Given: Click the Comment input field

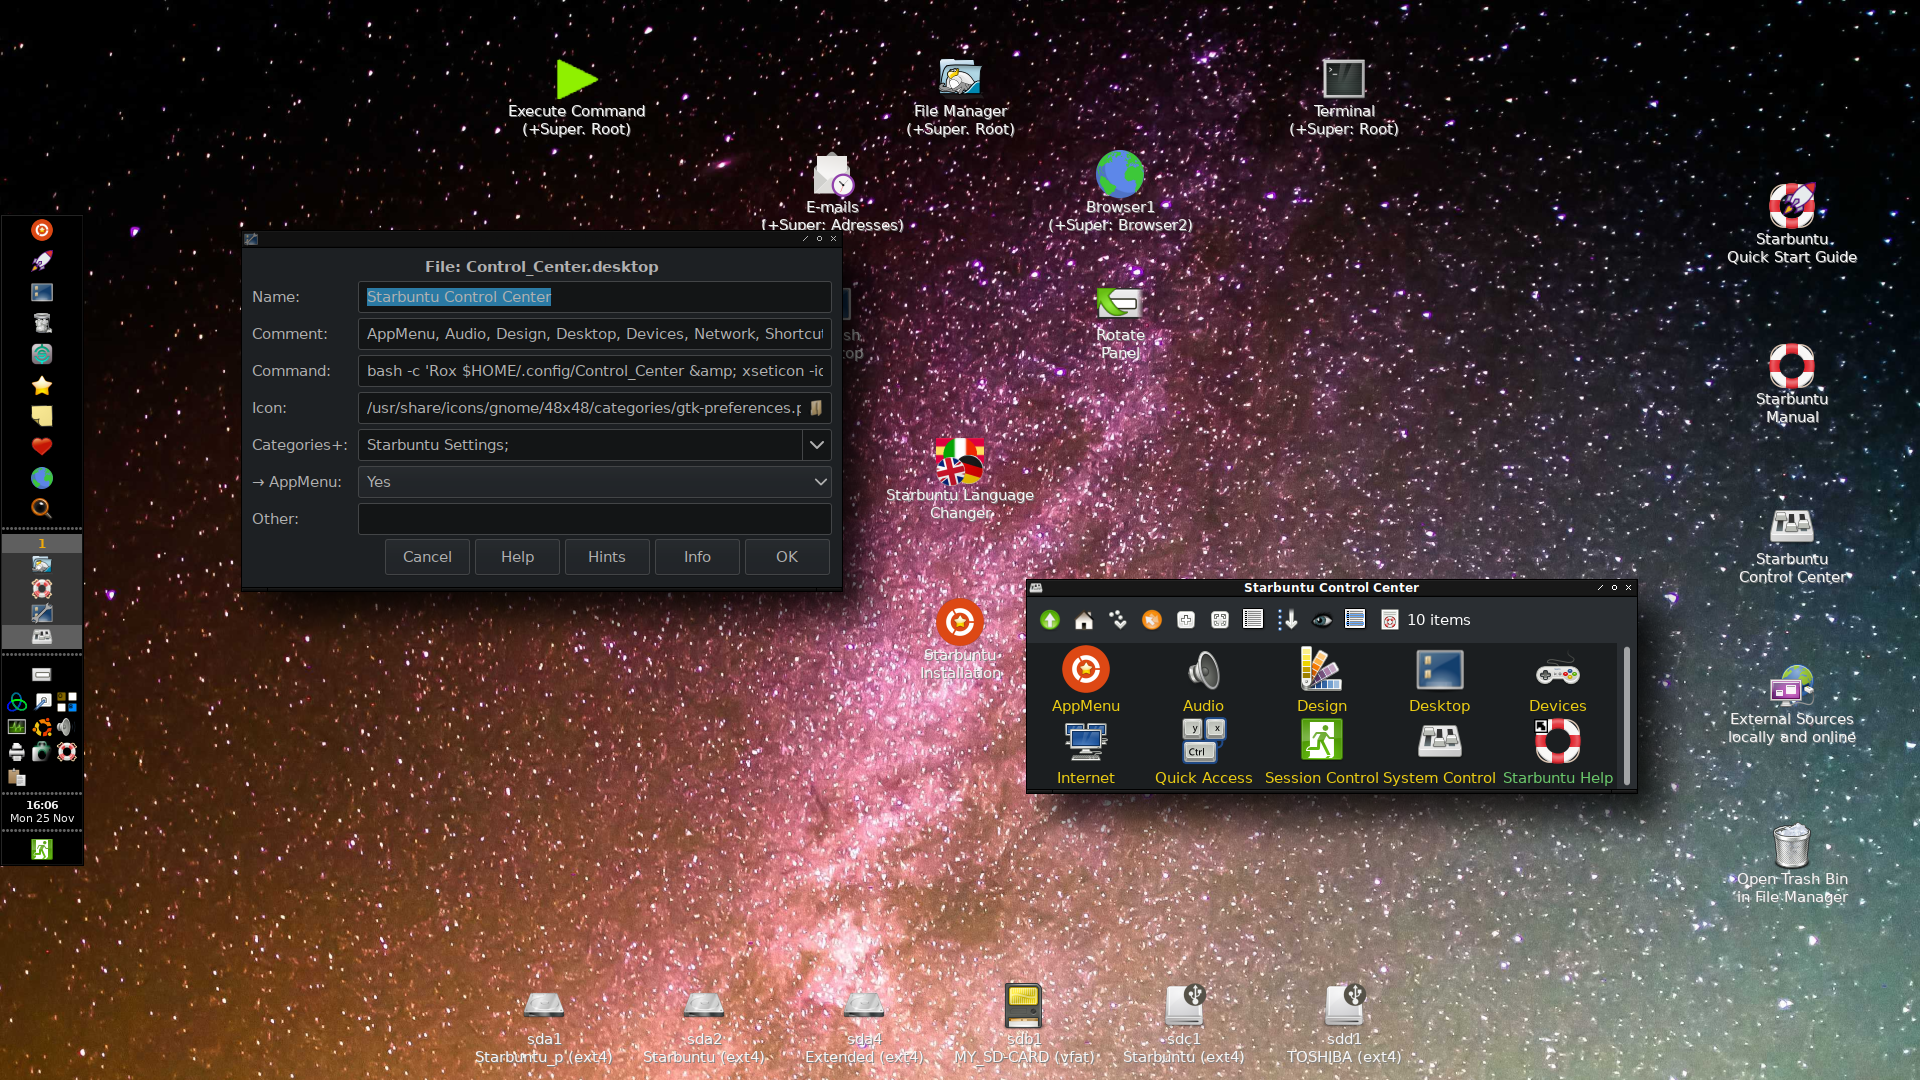Looking at the screenshot, I should (594, 334).
